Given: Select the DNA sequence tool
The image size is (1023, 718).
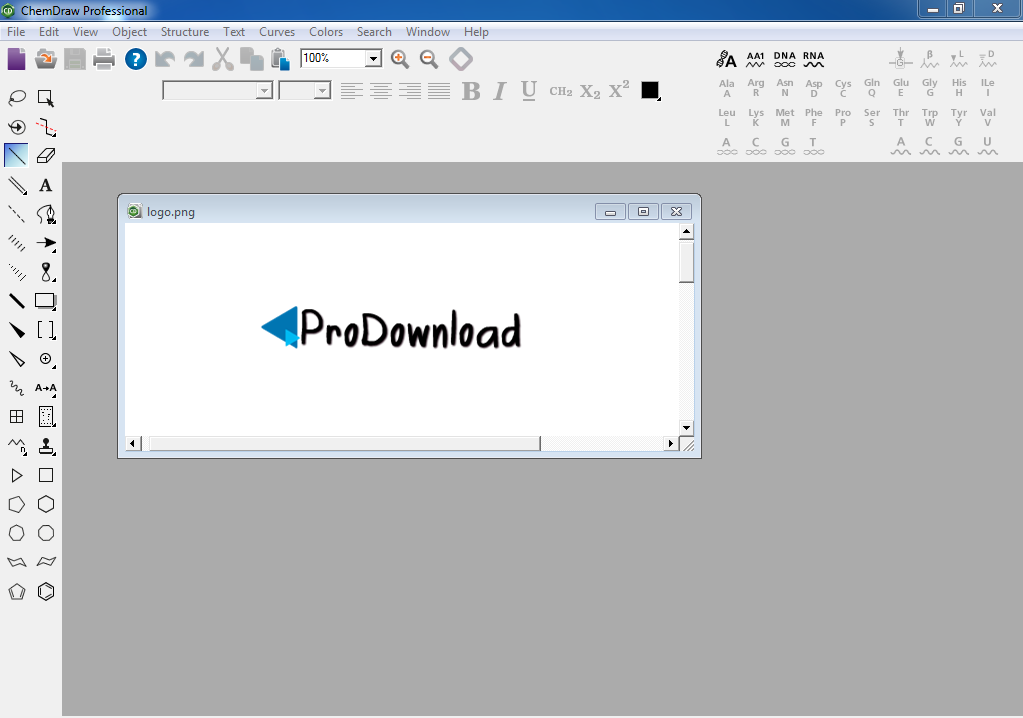Looking at the screenshot, I should [x=784, y=59].
